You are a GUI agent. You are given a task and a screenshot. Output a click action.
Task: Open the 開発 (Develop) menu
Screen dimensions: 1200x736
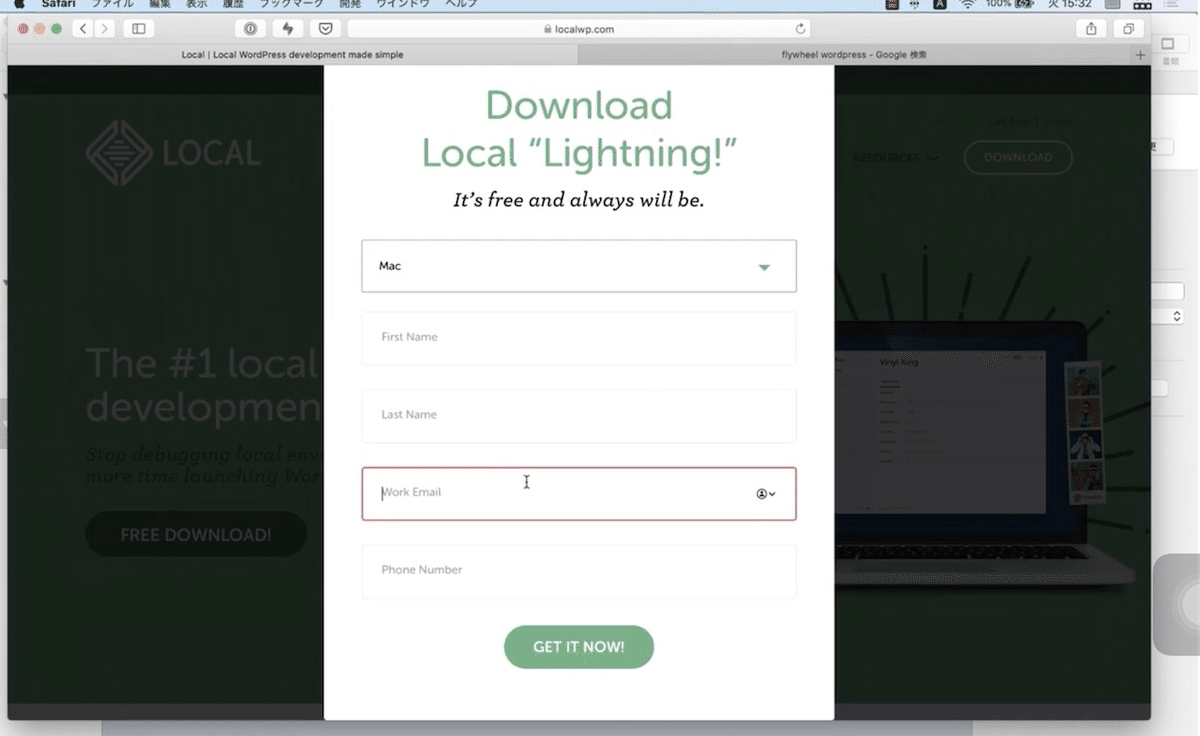(x=350, y=4)
